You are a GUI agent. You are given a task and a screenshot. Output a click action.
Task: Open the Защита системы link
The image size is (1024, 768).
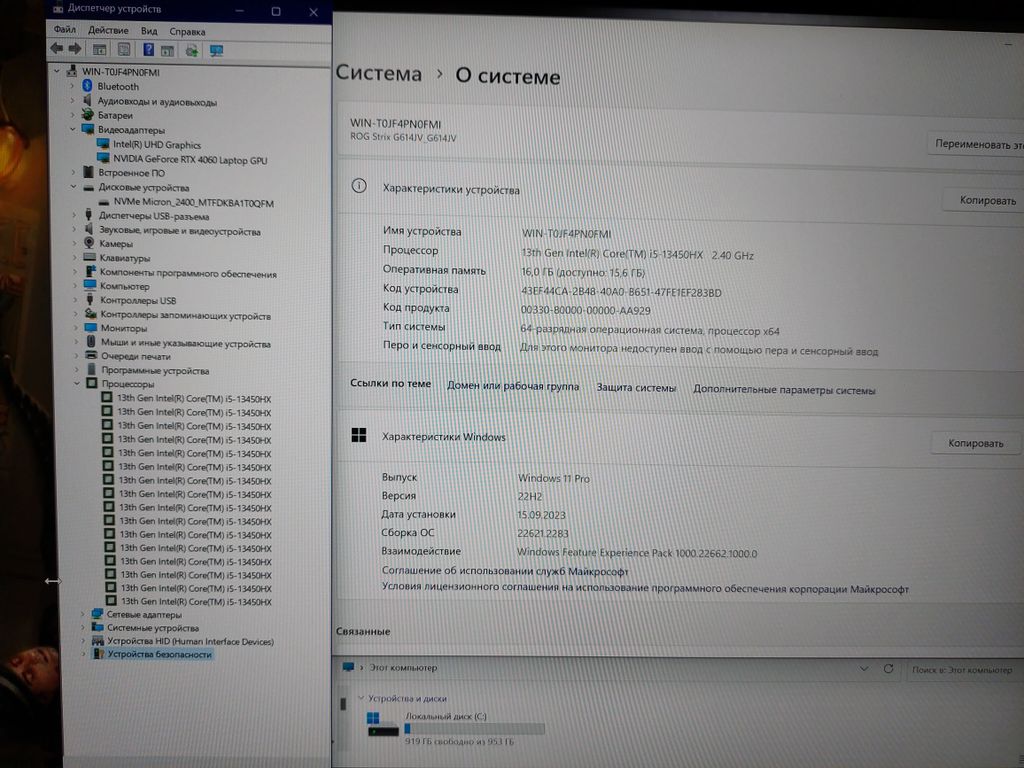tap(636, 388)
